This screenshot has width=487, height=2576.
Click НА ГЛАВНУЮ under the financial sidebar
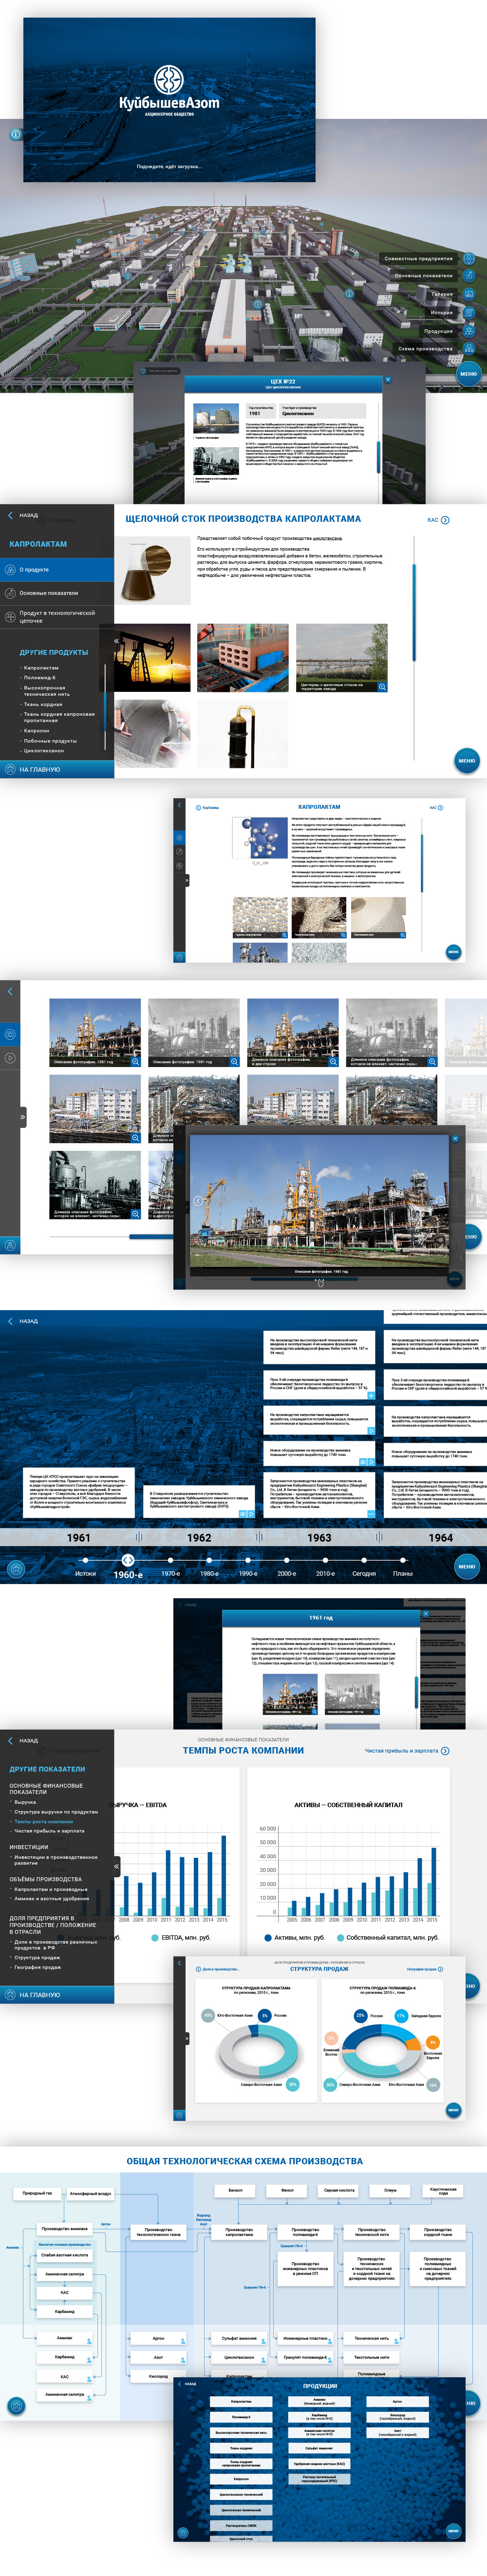(x=57, y=1995)
